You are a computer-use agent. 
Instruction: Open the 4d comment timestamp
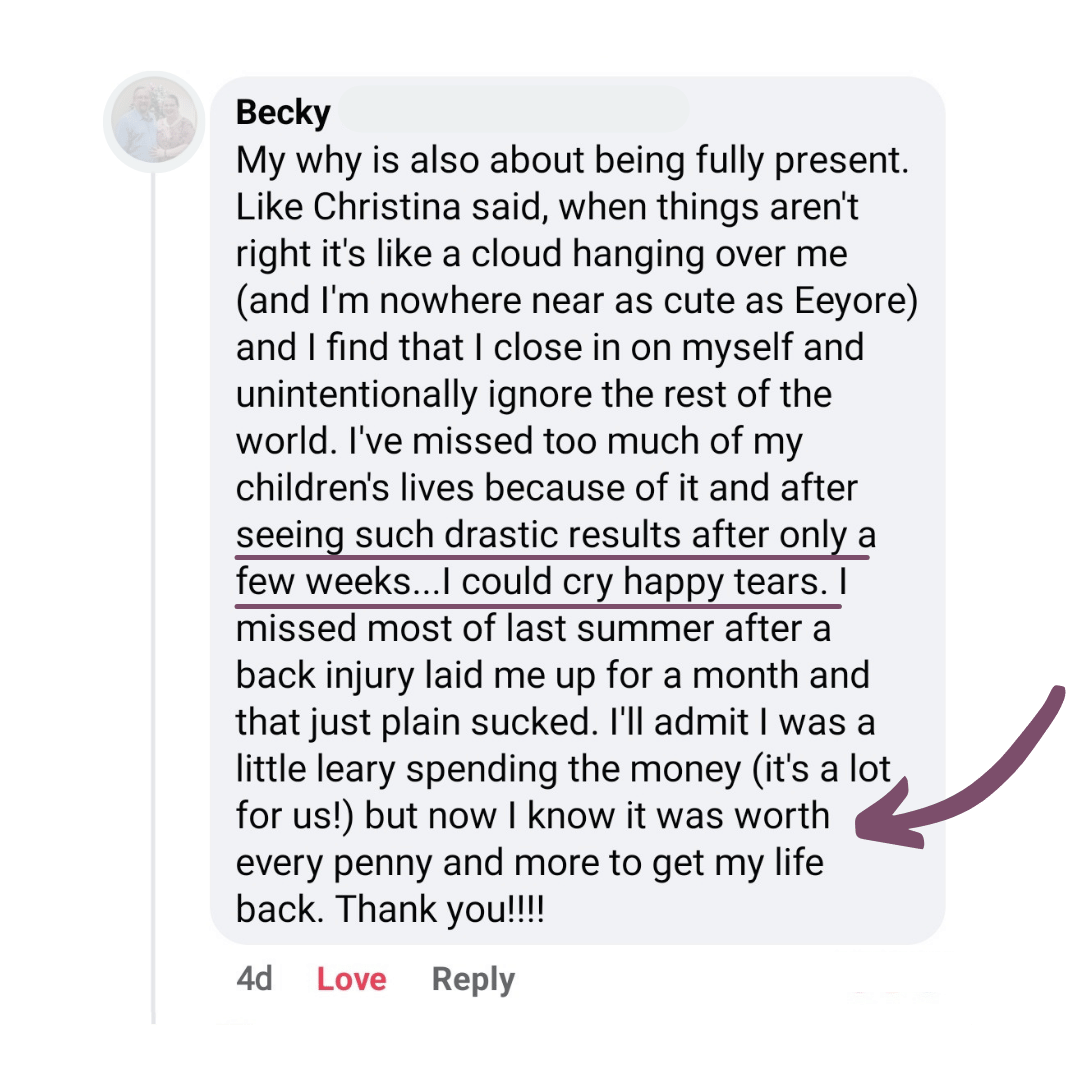[x=254, y=979]
